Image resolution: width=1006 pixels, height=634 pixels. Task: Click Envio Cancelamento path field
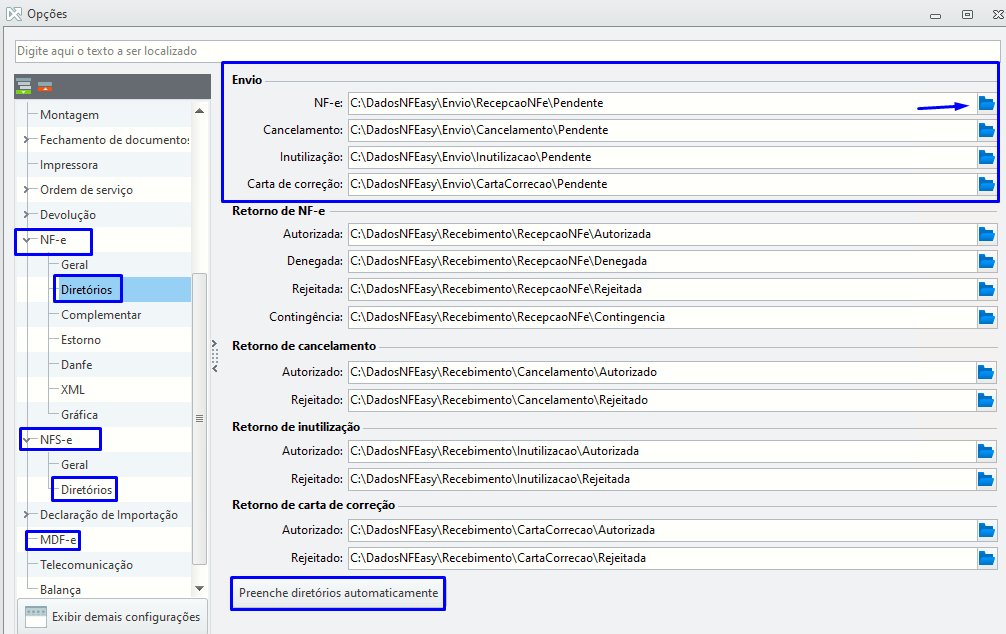tap(662, 130)
